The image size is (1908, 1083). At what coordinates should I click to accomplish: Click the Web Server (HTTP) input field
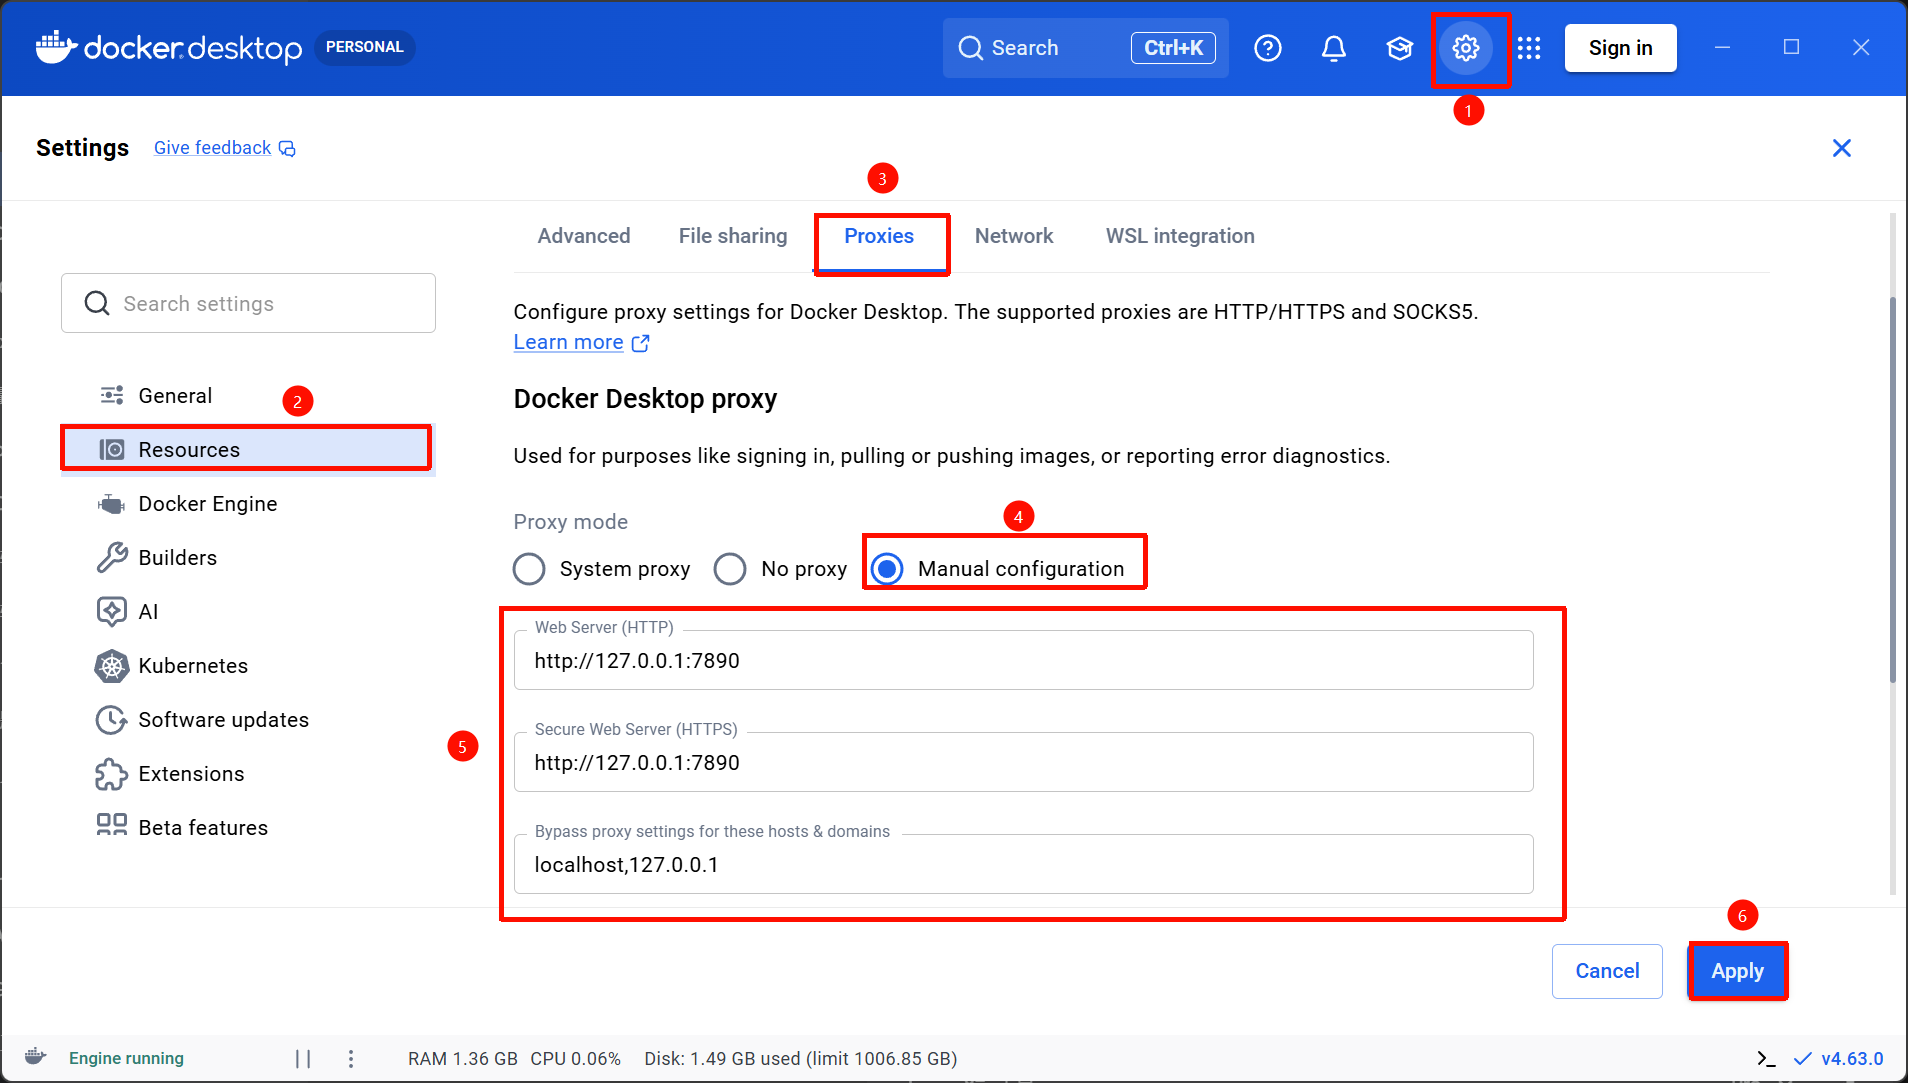[1023, 660]
